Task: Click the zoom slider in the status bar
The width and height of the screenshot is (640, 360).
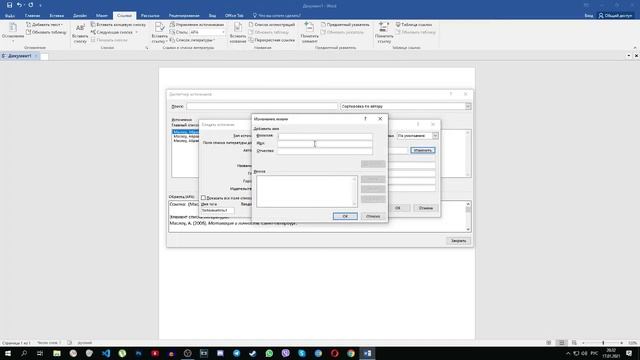Action: 603,343
